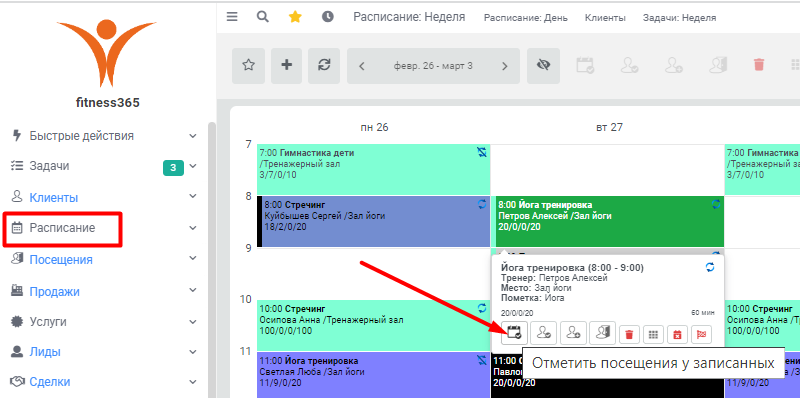Screen dimensions: 800x398
Task: Click the popup red checkered flag icon
Action: pos(701,334)
